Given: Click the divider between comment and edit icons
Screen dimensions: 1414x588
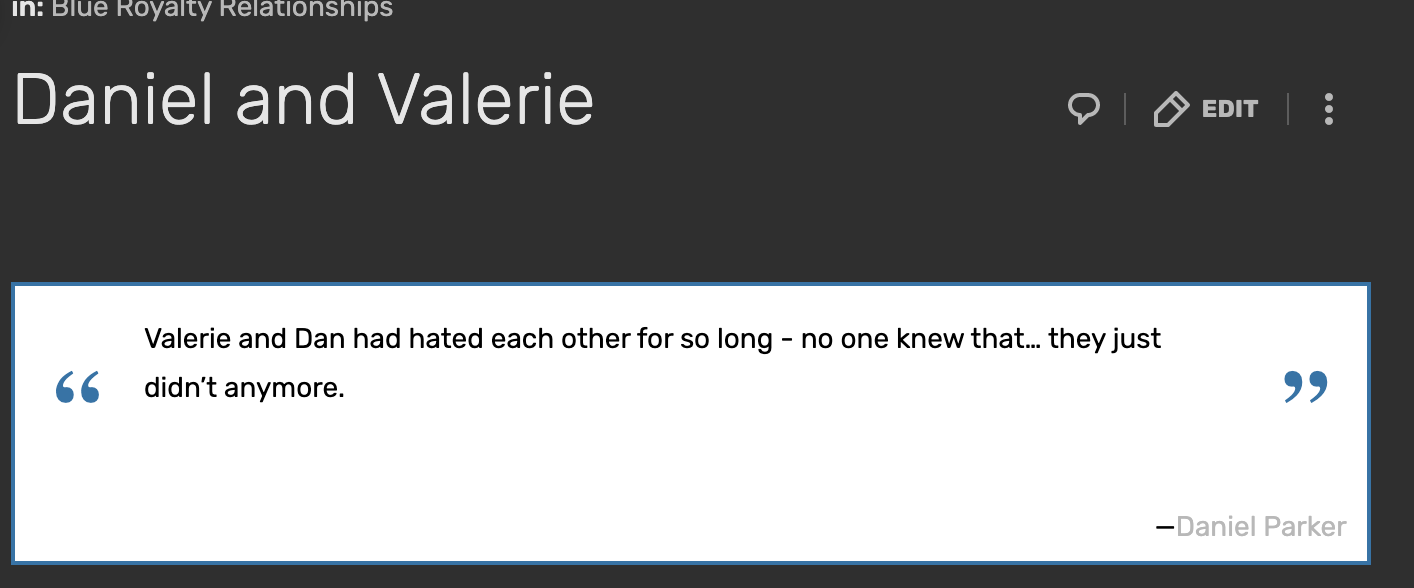Looking at the screenshot, I should click(x=1126, y=109).
